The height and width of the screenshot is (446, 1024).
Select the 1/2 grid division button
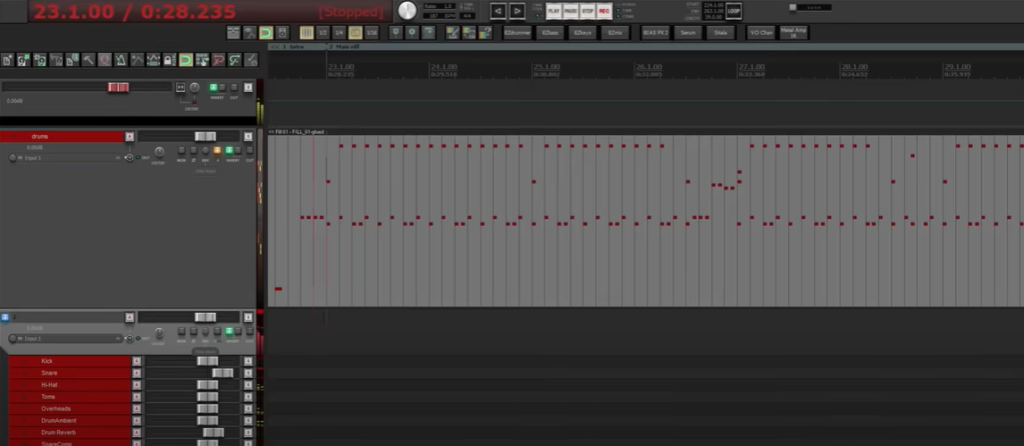tap(323, 33)
